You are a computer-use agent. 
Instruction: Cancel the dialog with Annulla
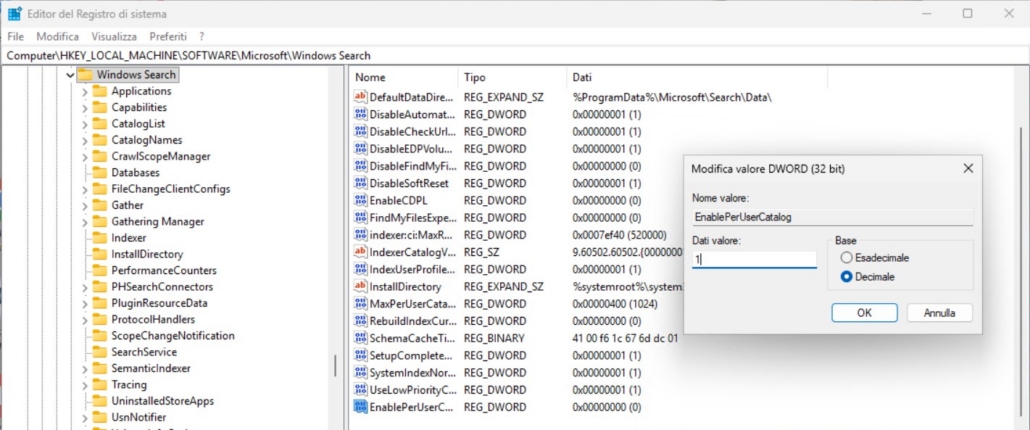pyautogui.click(x=939, y=312)
